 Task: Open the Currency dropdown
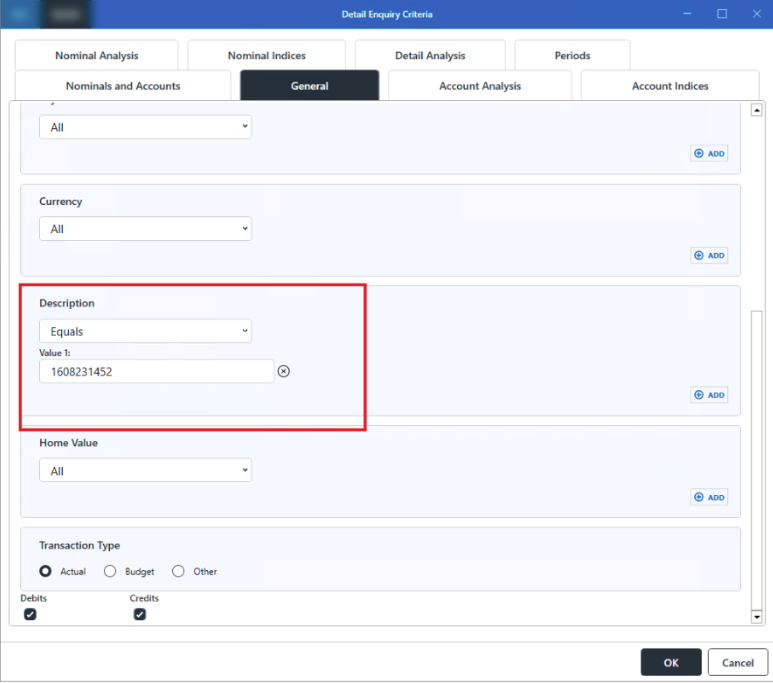coord(145,229)
